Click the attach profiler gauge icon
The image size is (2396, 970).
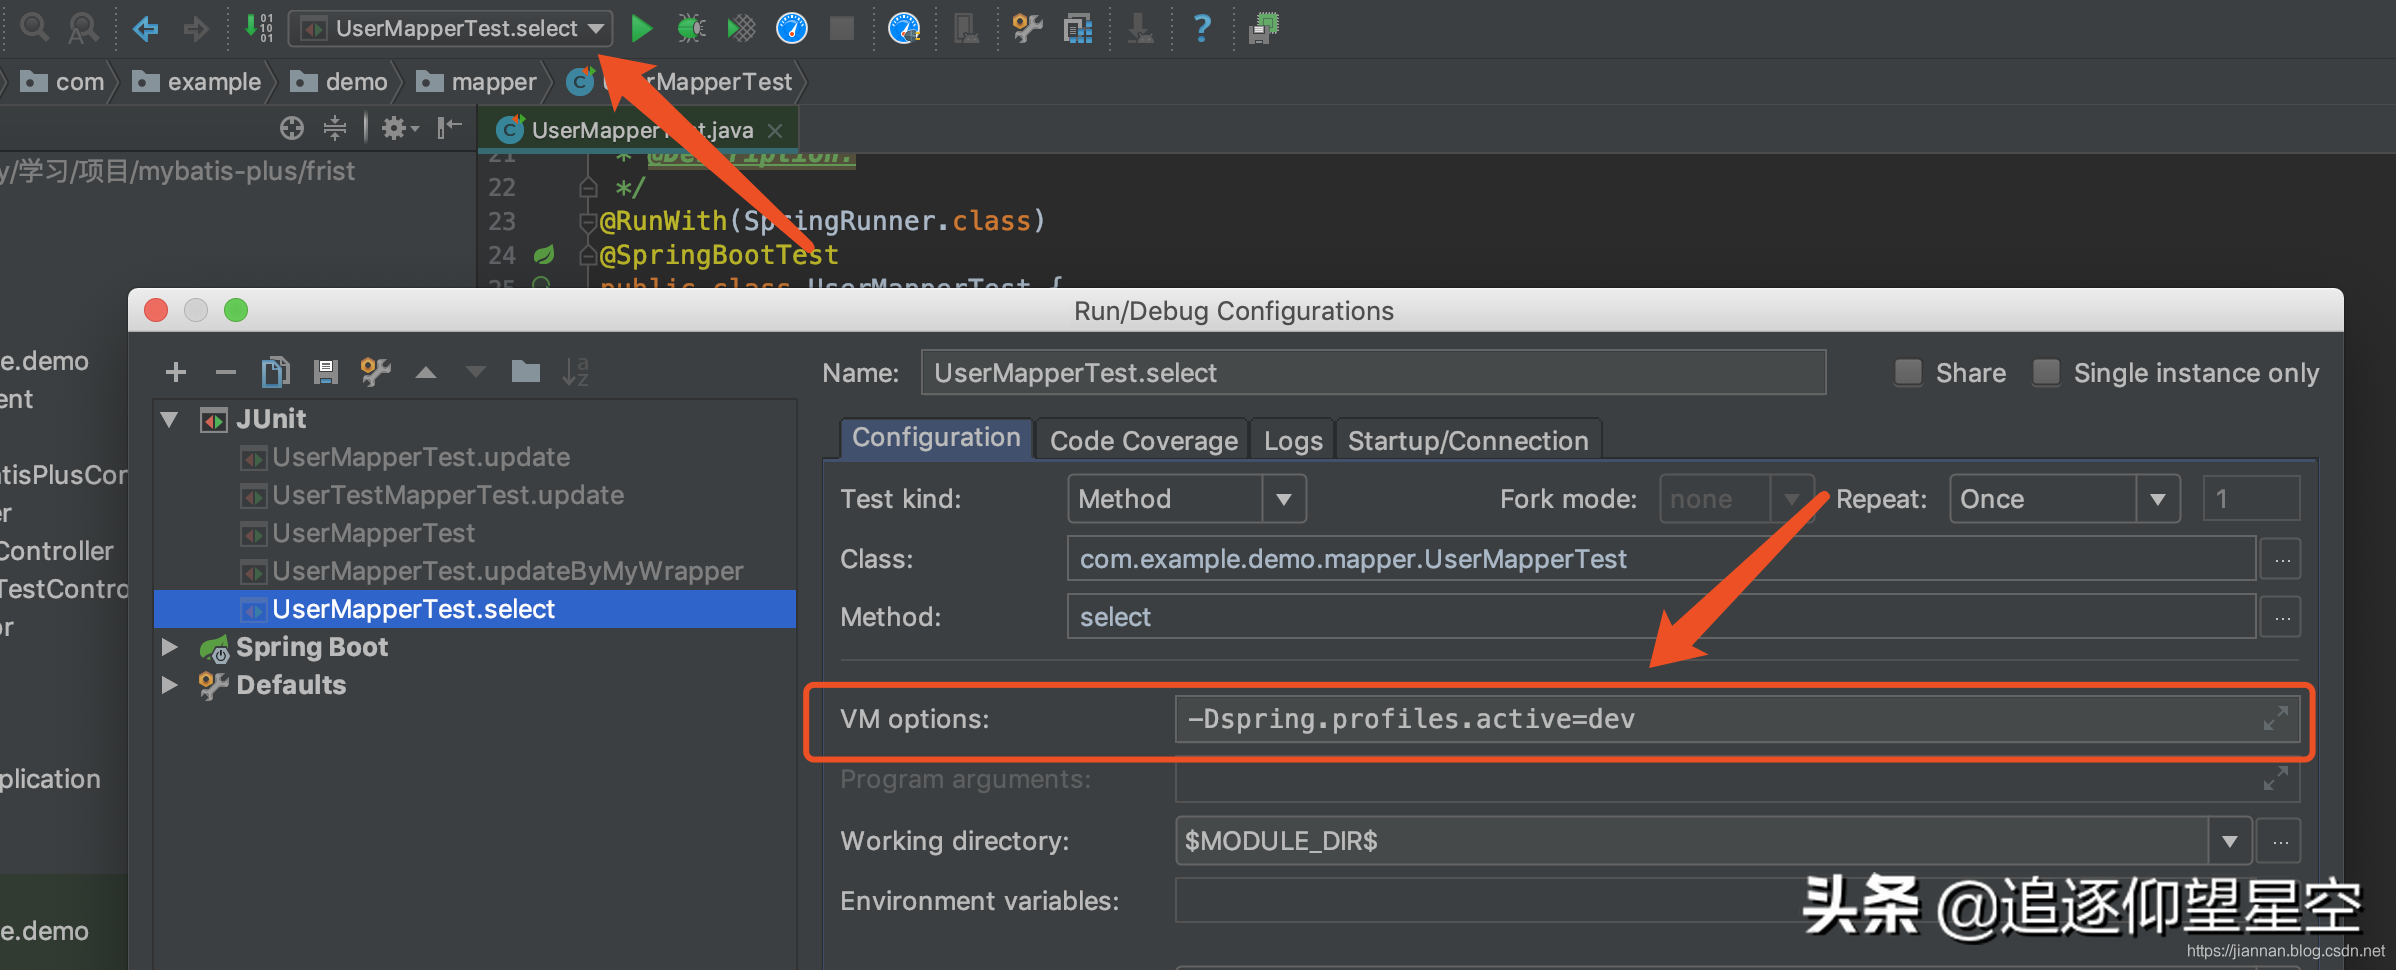904,28
